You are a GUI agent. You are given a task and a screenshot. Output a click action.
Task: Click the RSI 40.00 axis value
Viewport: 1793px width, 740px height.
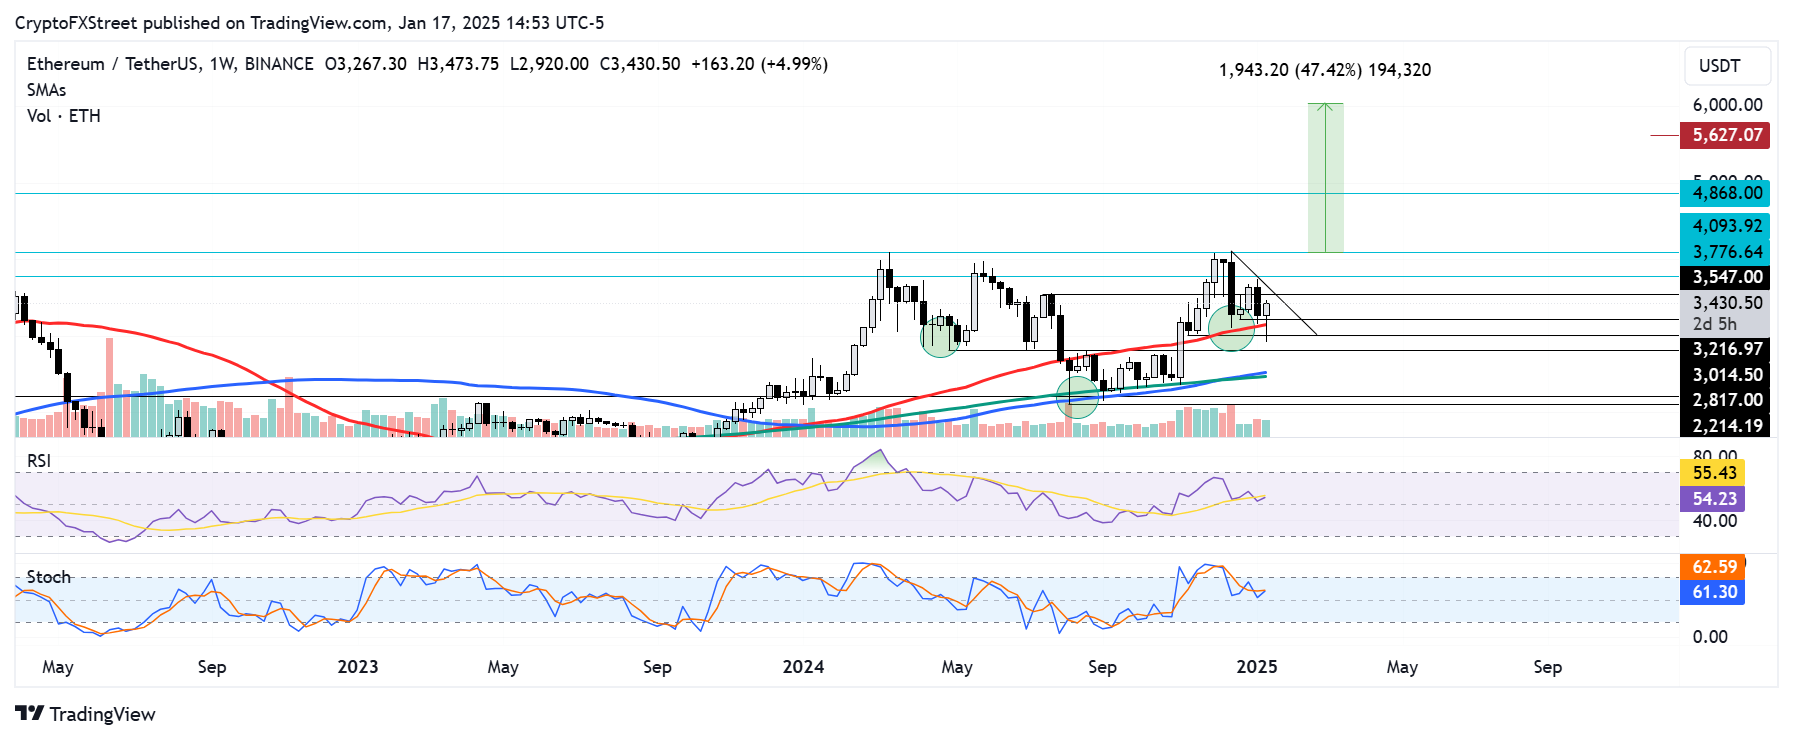1714,521
